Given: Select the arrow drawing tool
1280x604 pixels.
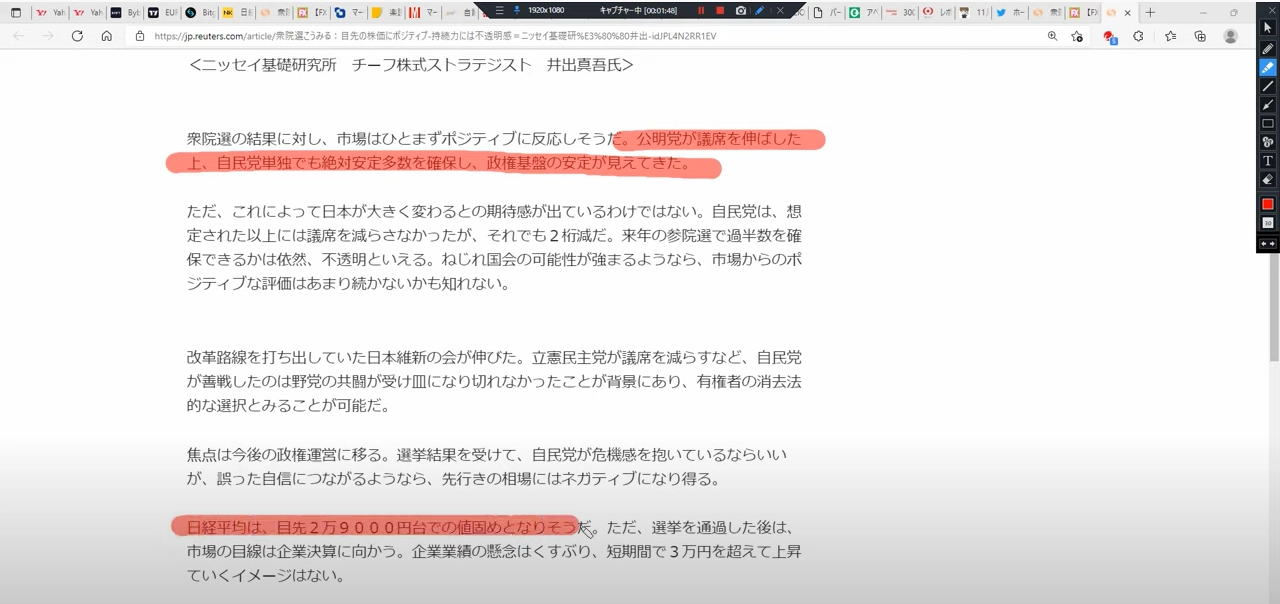Looking at the screenshot, I should tap(1268, 105).
